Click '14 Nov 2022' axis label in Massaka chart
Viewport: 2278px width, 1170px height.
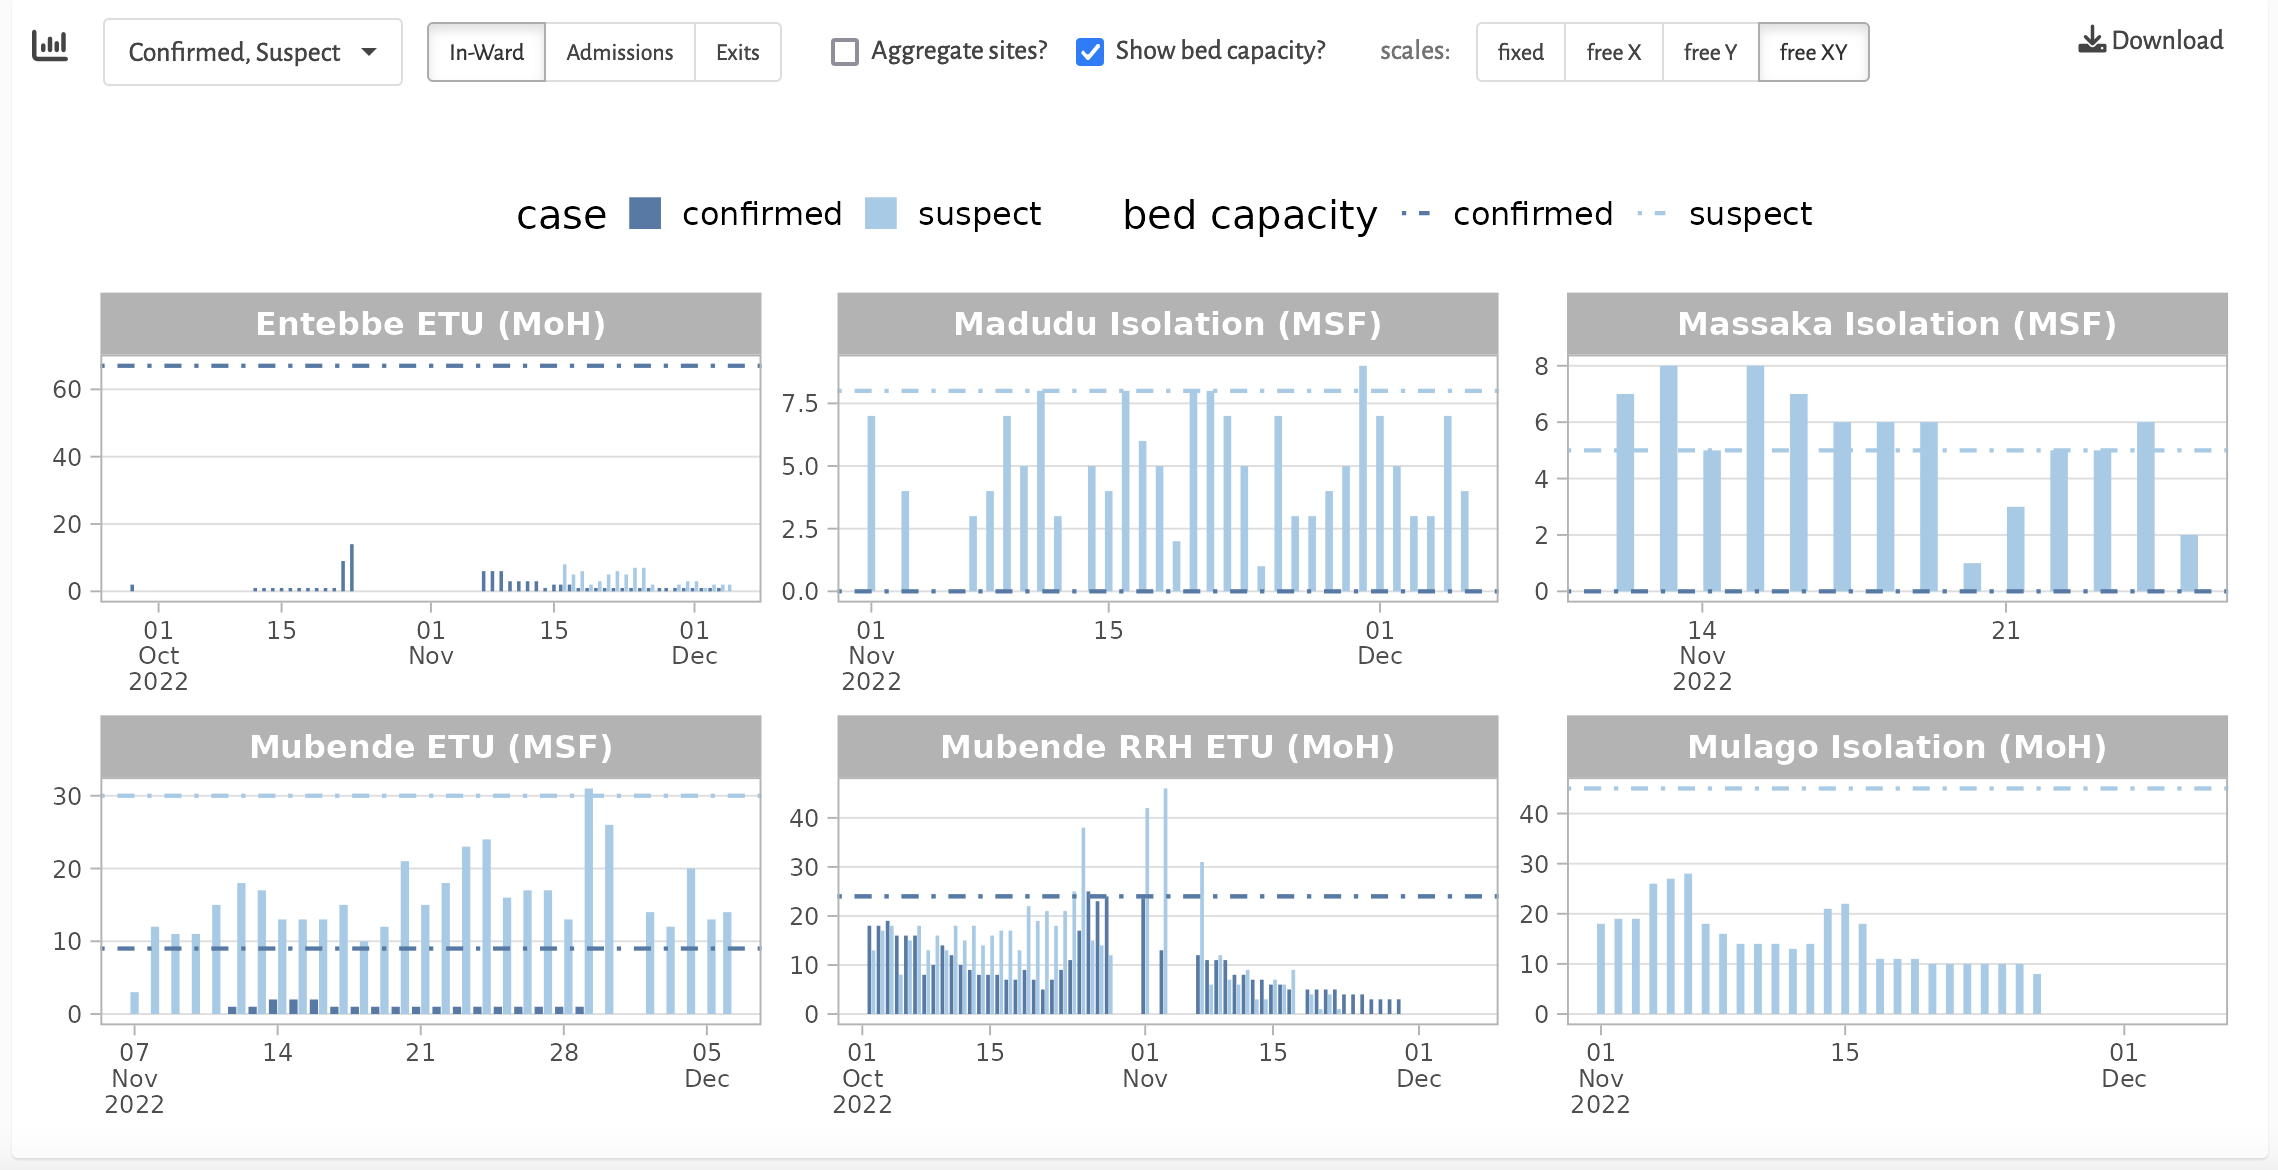coord(1702,656)
